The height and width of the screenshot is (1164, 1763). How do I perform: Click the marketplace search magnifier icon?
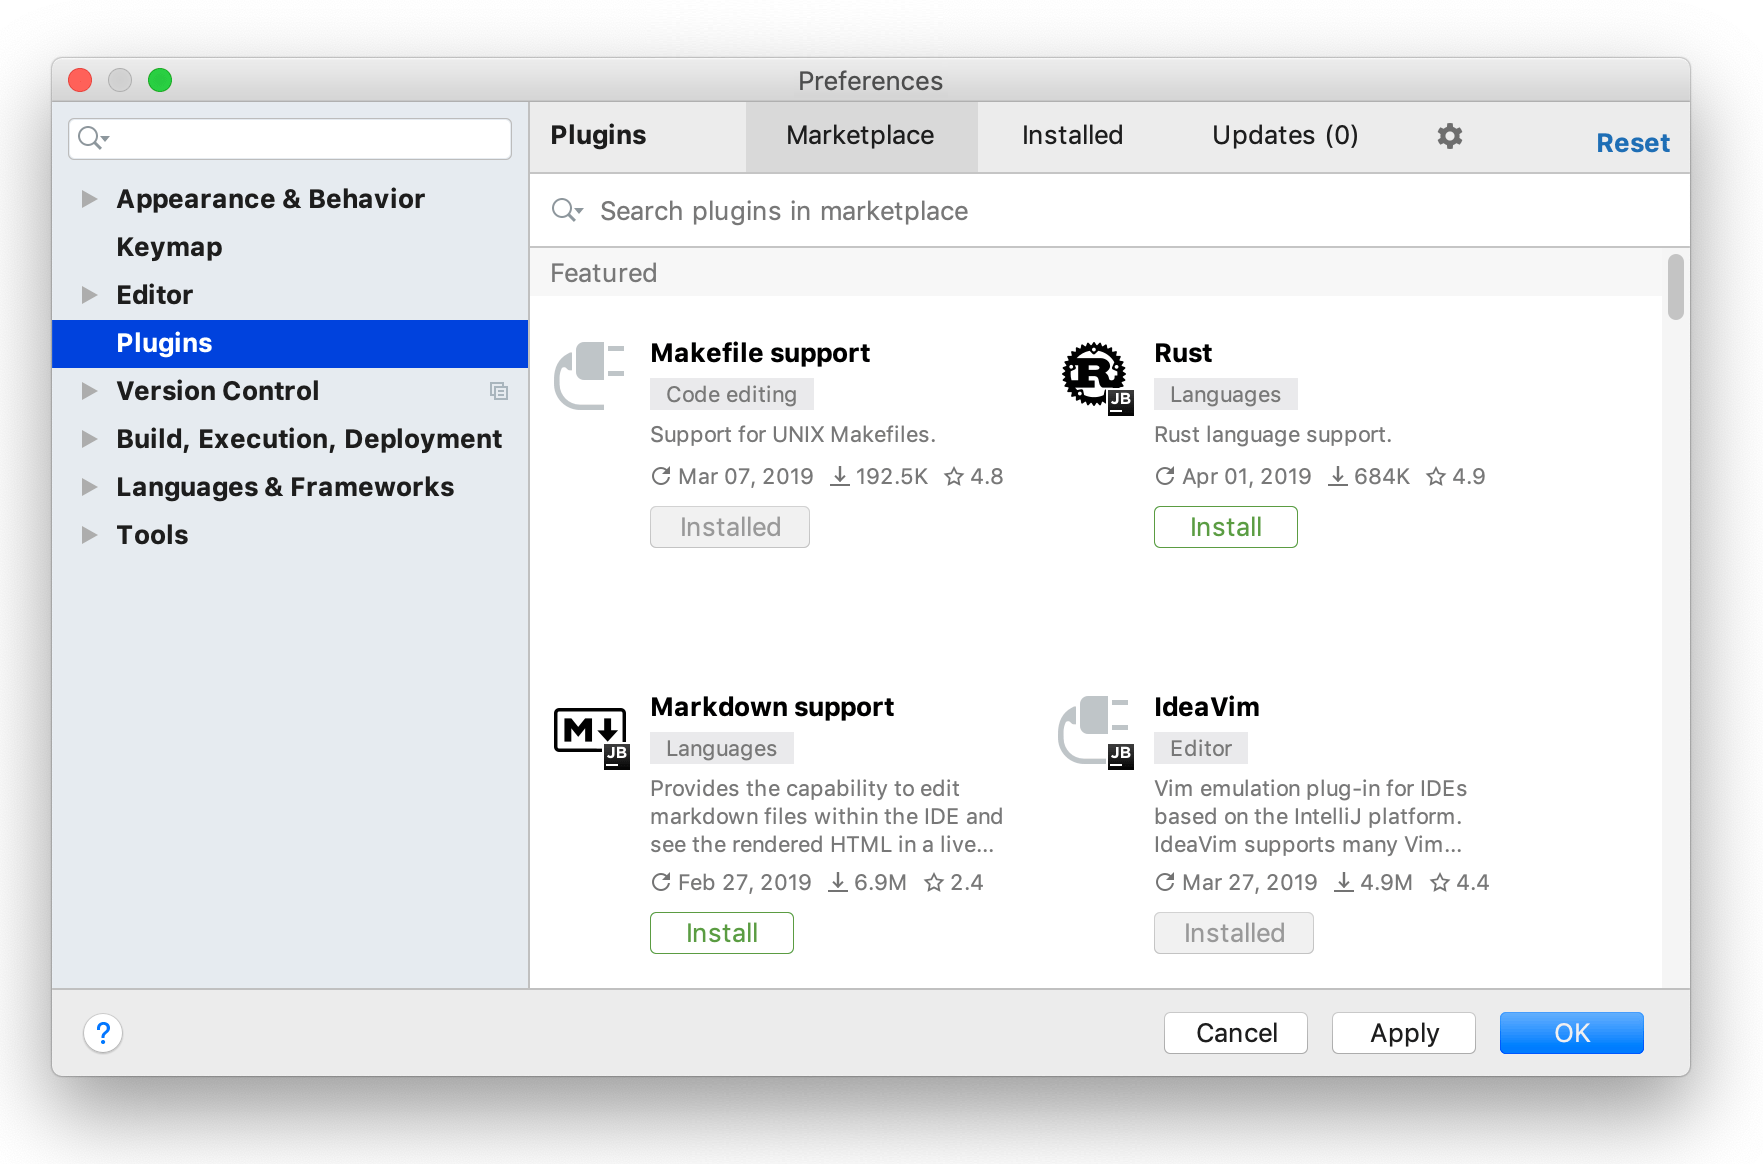[x=566, y=210]
